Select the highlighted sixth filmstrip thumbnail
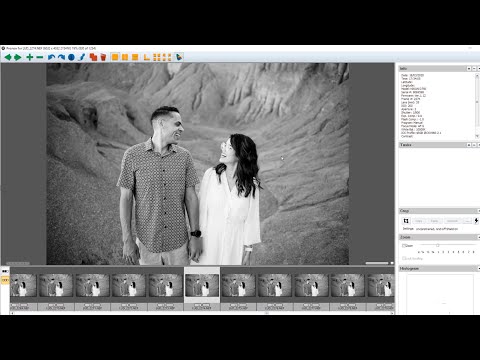Screen dimensions: 480x360 (x=202, y=286)
